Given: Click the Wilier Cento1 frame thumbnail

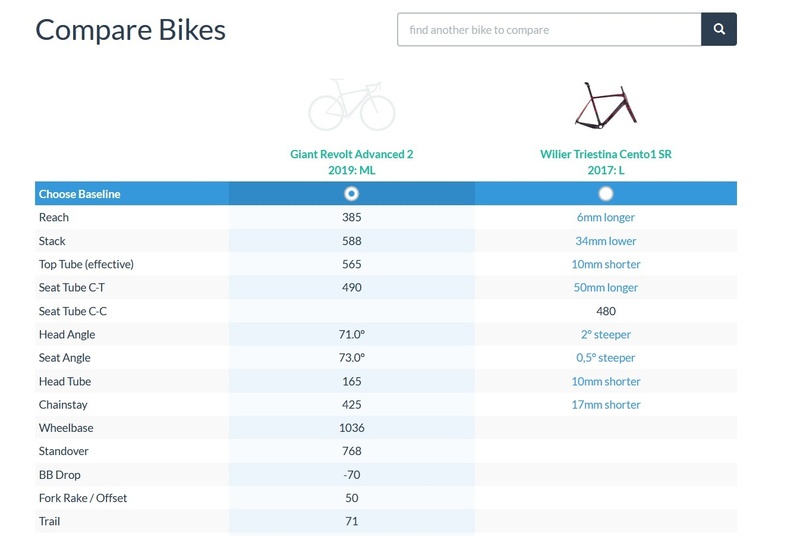Looking at the screenshot, I should pos(606,106).
